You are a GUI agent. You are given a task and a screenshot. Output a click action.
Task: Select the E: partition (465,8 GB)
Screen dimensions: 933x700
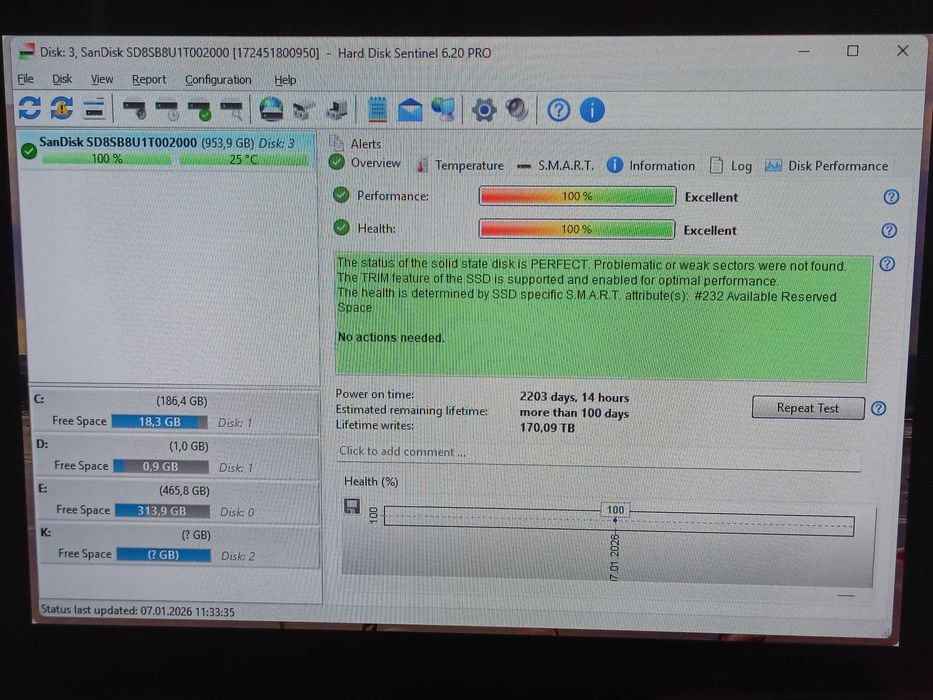coord(176,501)
